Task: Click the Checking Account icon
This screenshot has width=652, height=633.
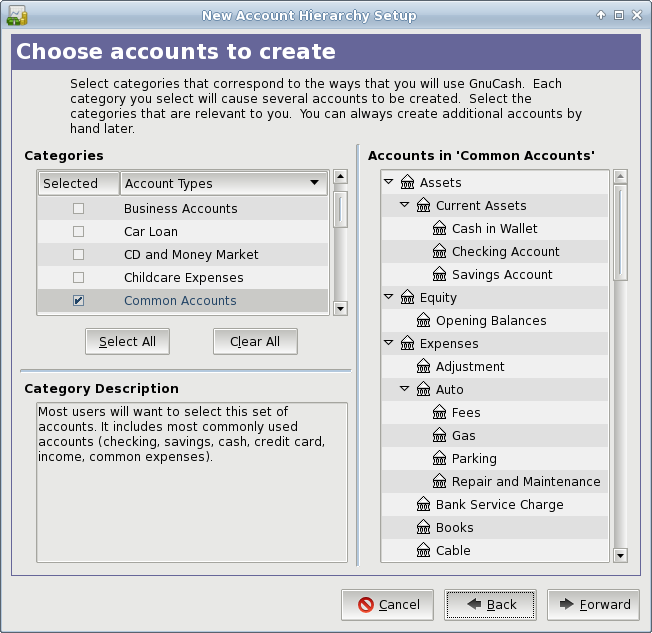Action: click(440, 251)
